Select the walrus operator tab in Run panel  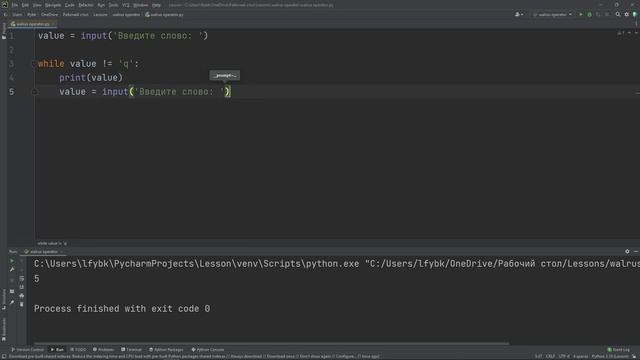tap(43, 252)
